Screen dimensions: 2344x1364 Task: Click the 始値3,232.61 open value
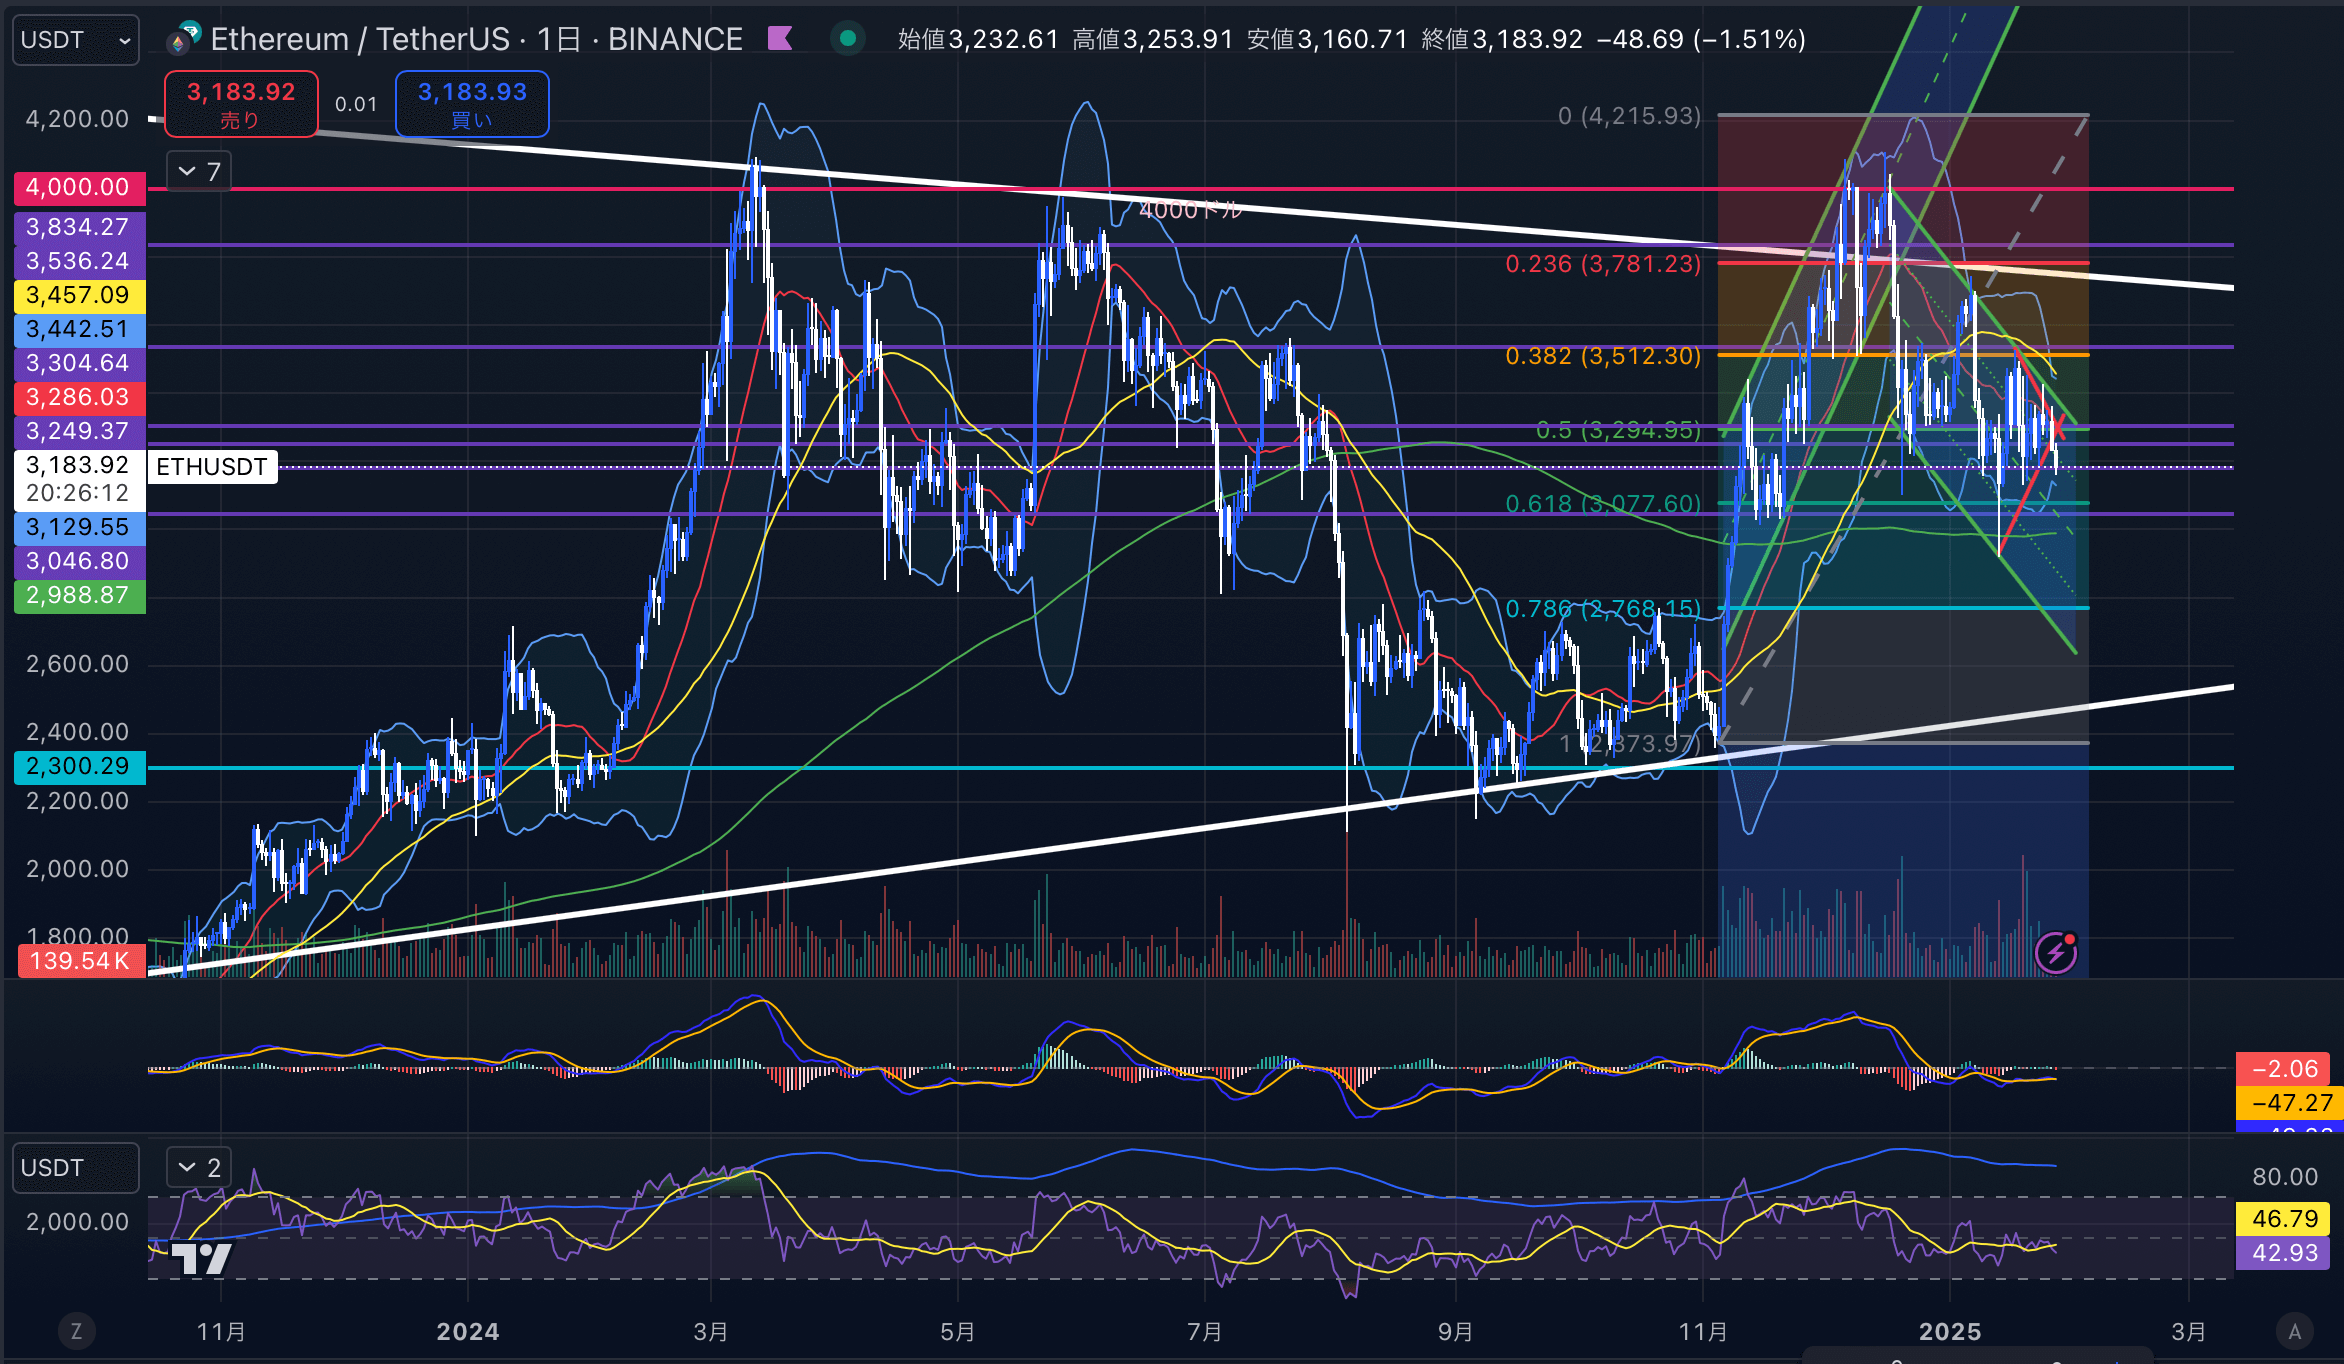click(978, 39)
